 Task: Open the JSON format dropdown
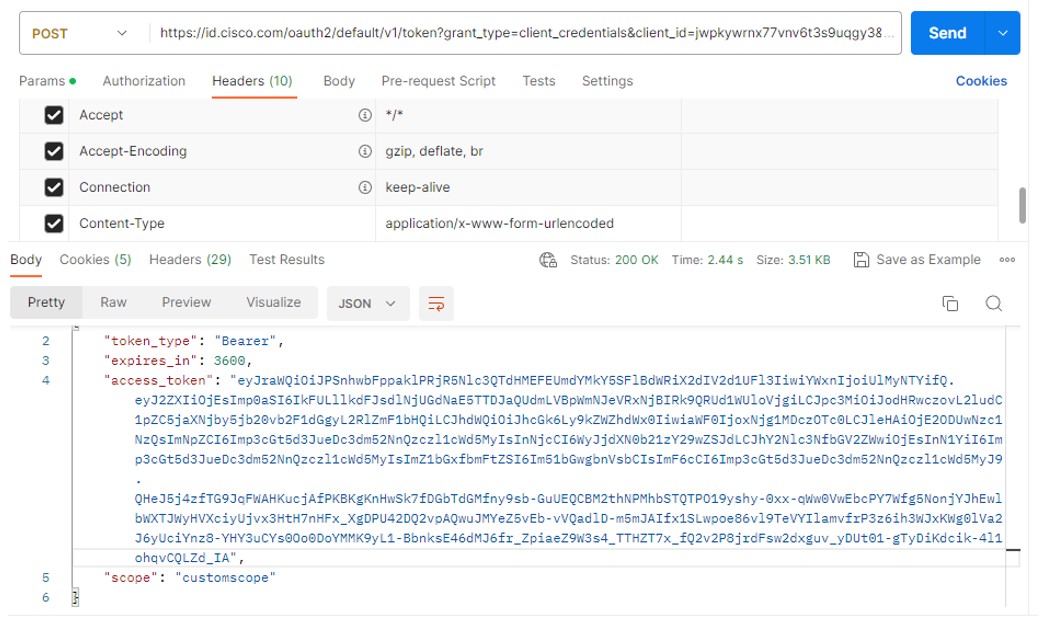(x=367, y=304)
